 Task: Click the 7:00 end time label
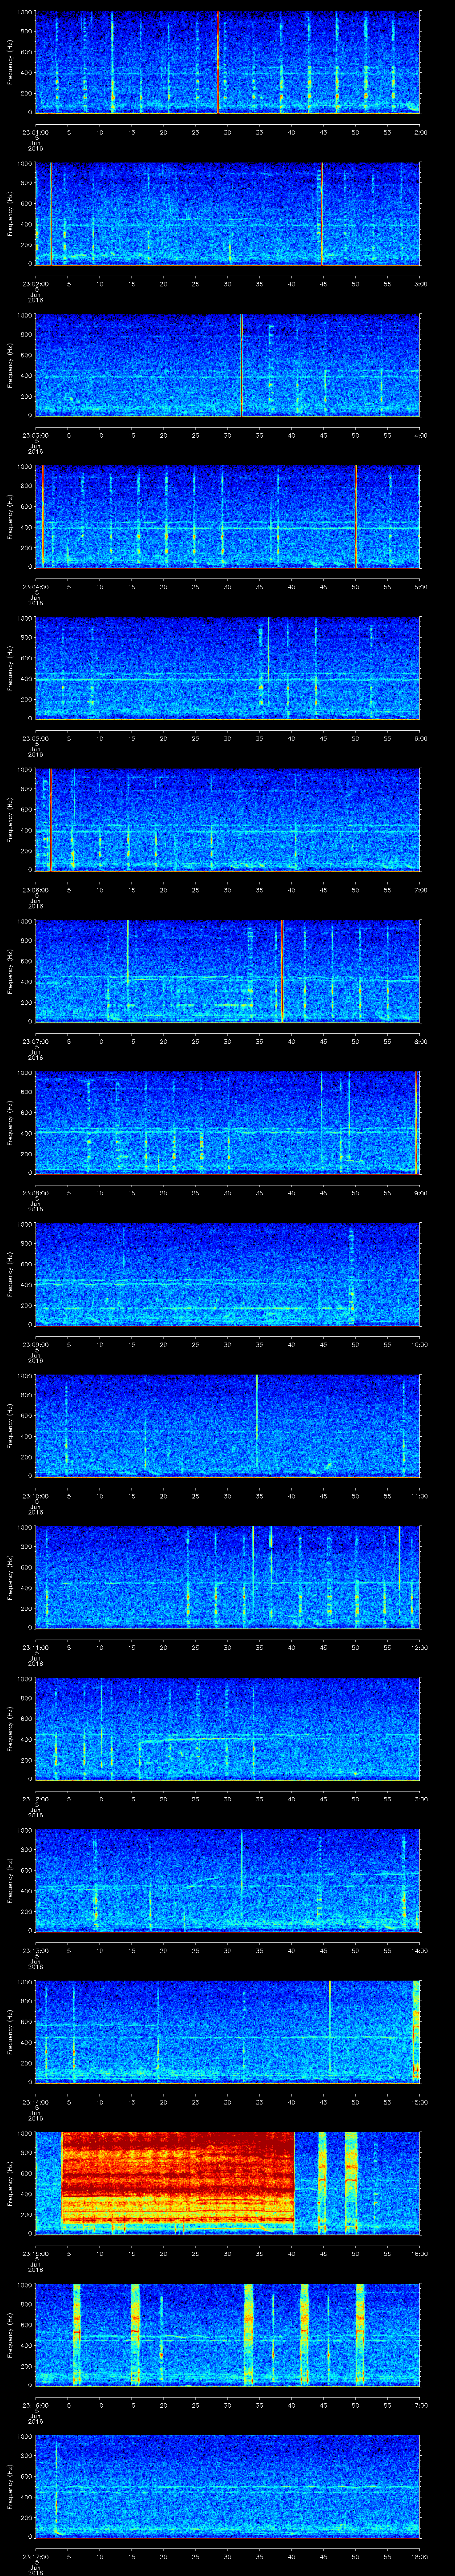pos(420,890)
